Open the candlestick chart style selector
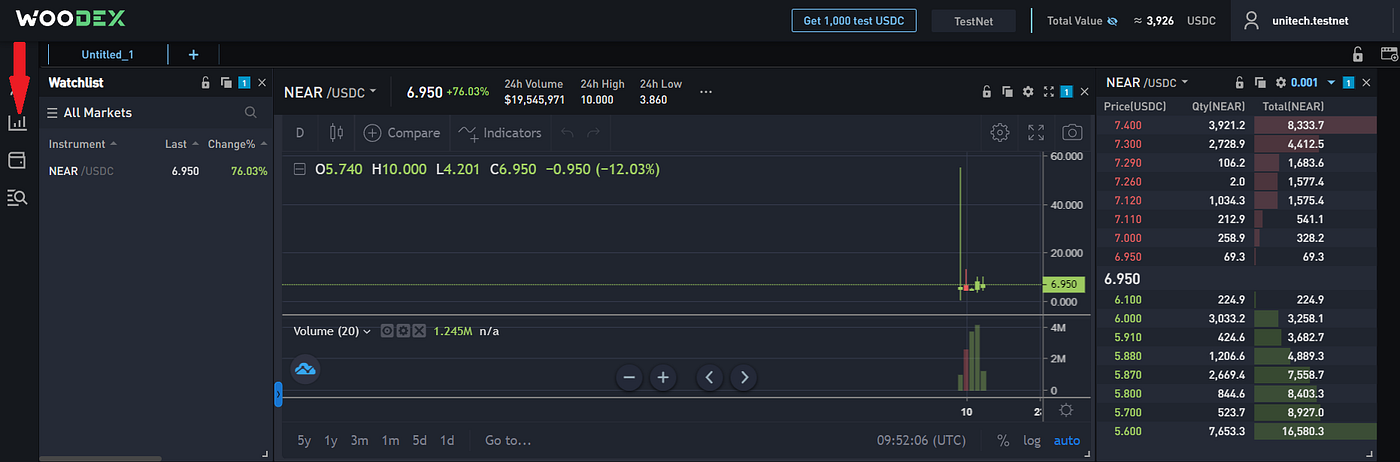 (x=336, y=132)
